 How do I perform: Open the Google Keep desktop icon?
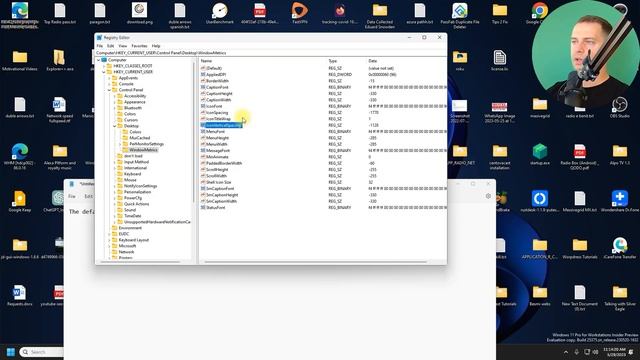pos(20,202)
